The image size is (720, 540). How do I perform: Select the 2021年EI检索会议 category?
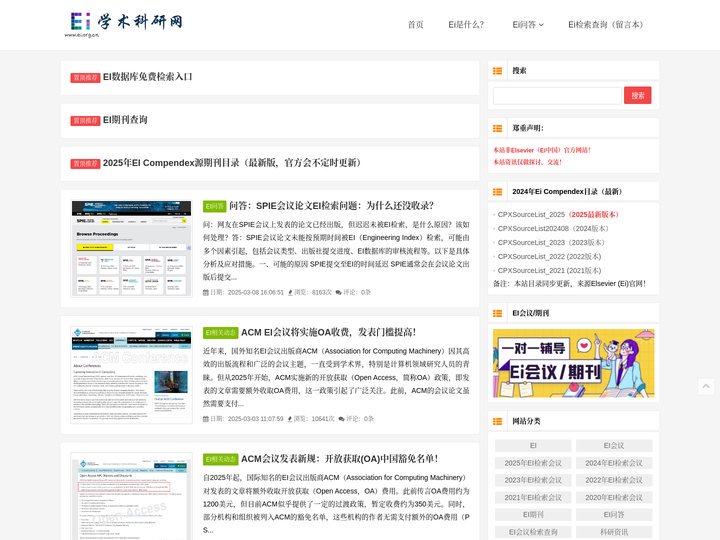533,497
